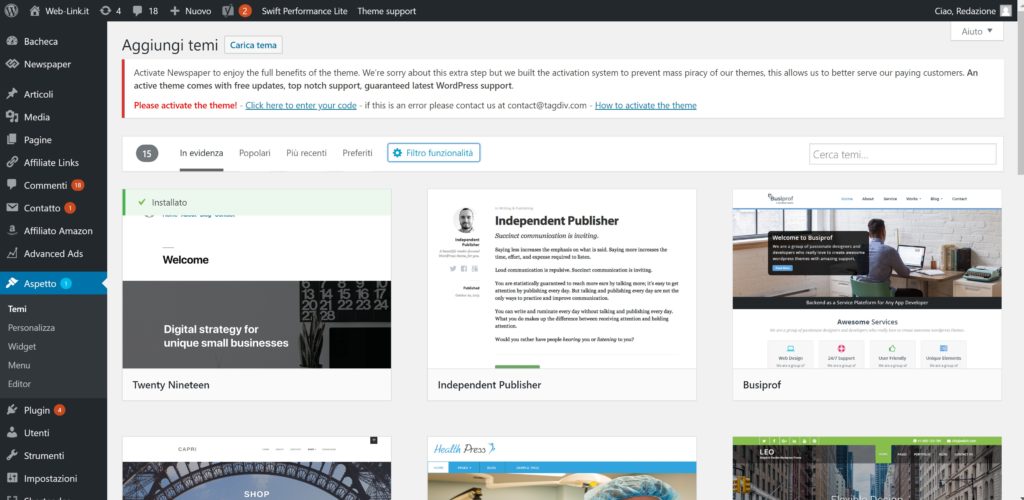Open the Twenty Nineteen theme thumbnail
Viewport: 1024px width, 500px height.
257,279
